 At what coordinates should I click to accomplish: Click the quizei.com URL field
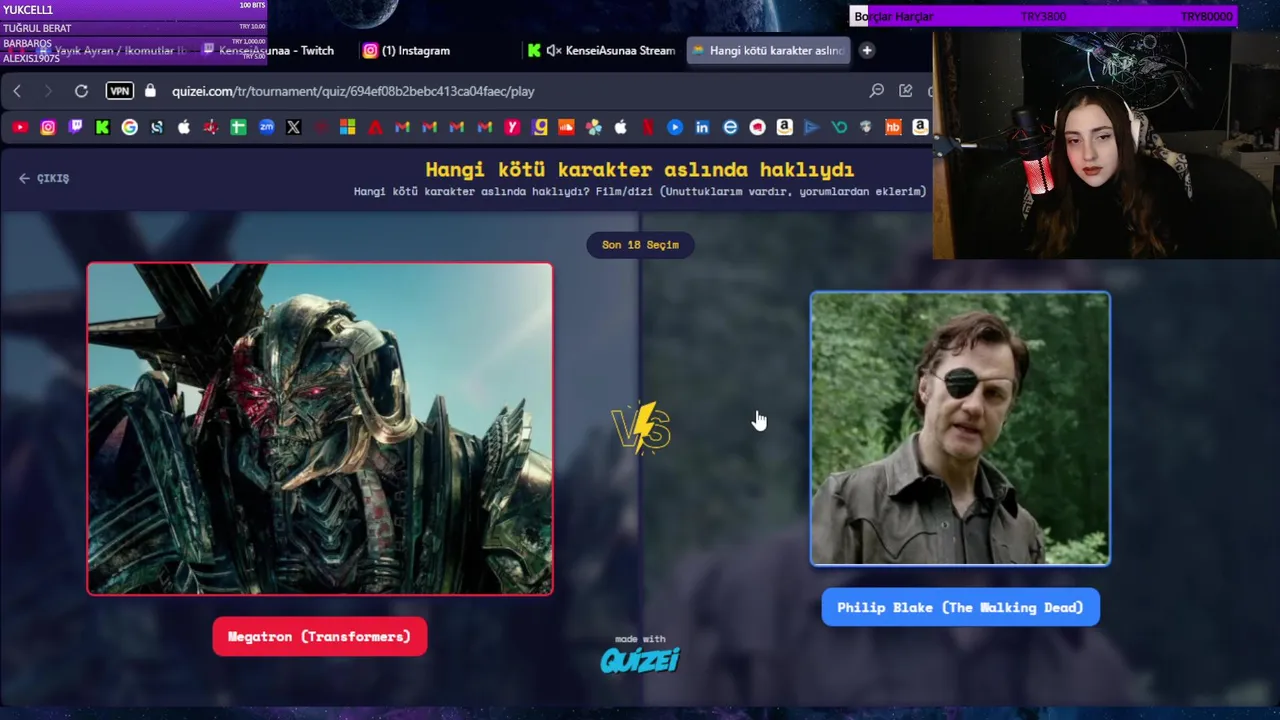click(353, 91)
